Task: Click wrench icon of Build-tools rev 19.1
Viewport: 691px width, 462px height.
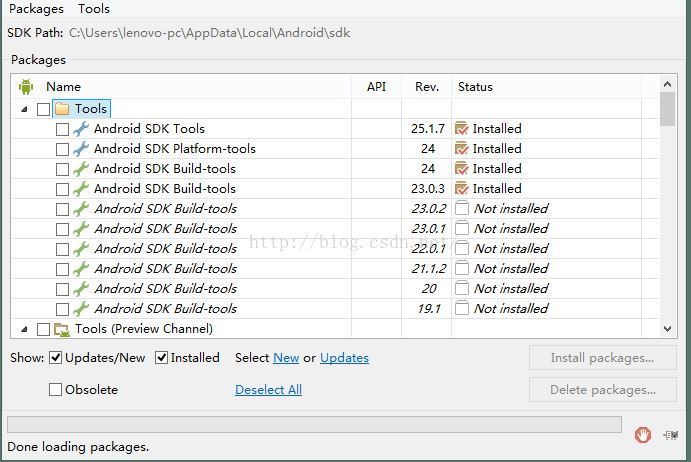Action: point(81,309)
